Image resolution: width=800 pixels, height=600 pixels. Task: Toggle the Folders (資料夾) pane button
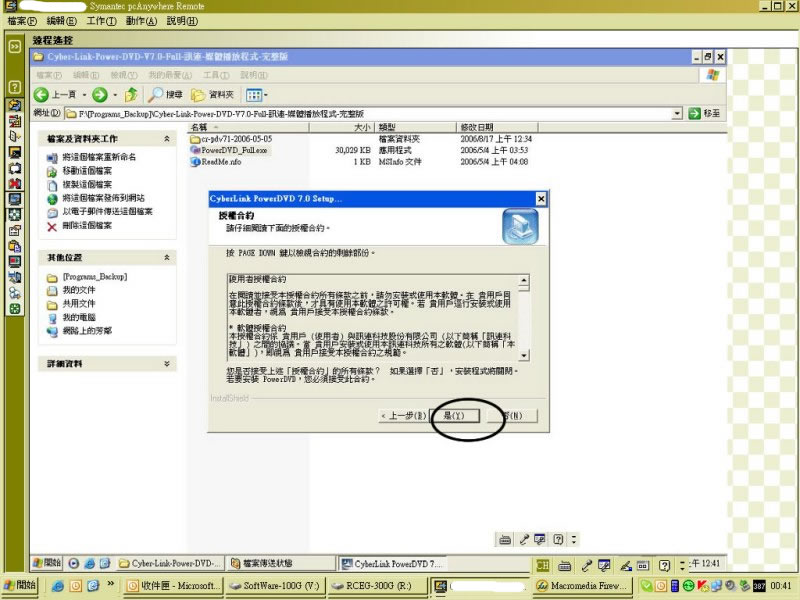pos(212,94)
